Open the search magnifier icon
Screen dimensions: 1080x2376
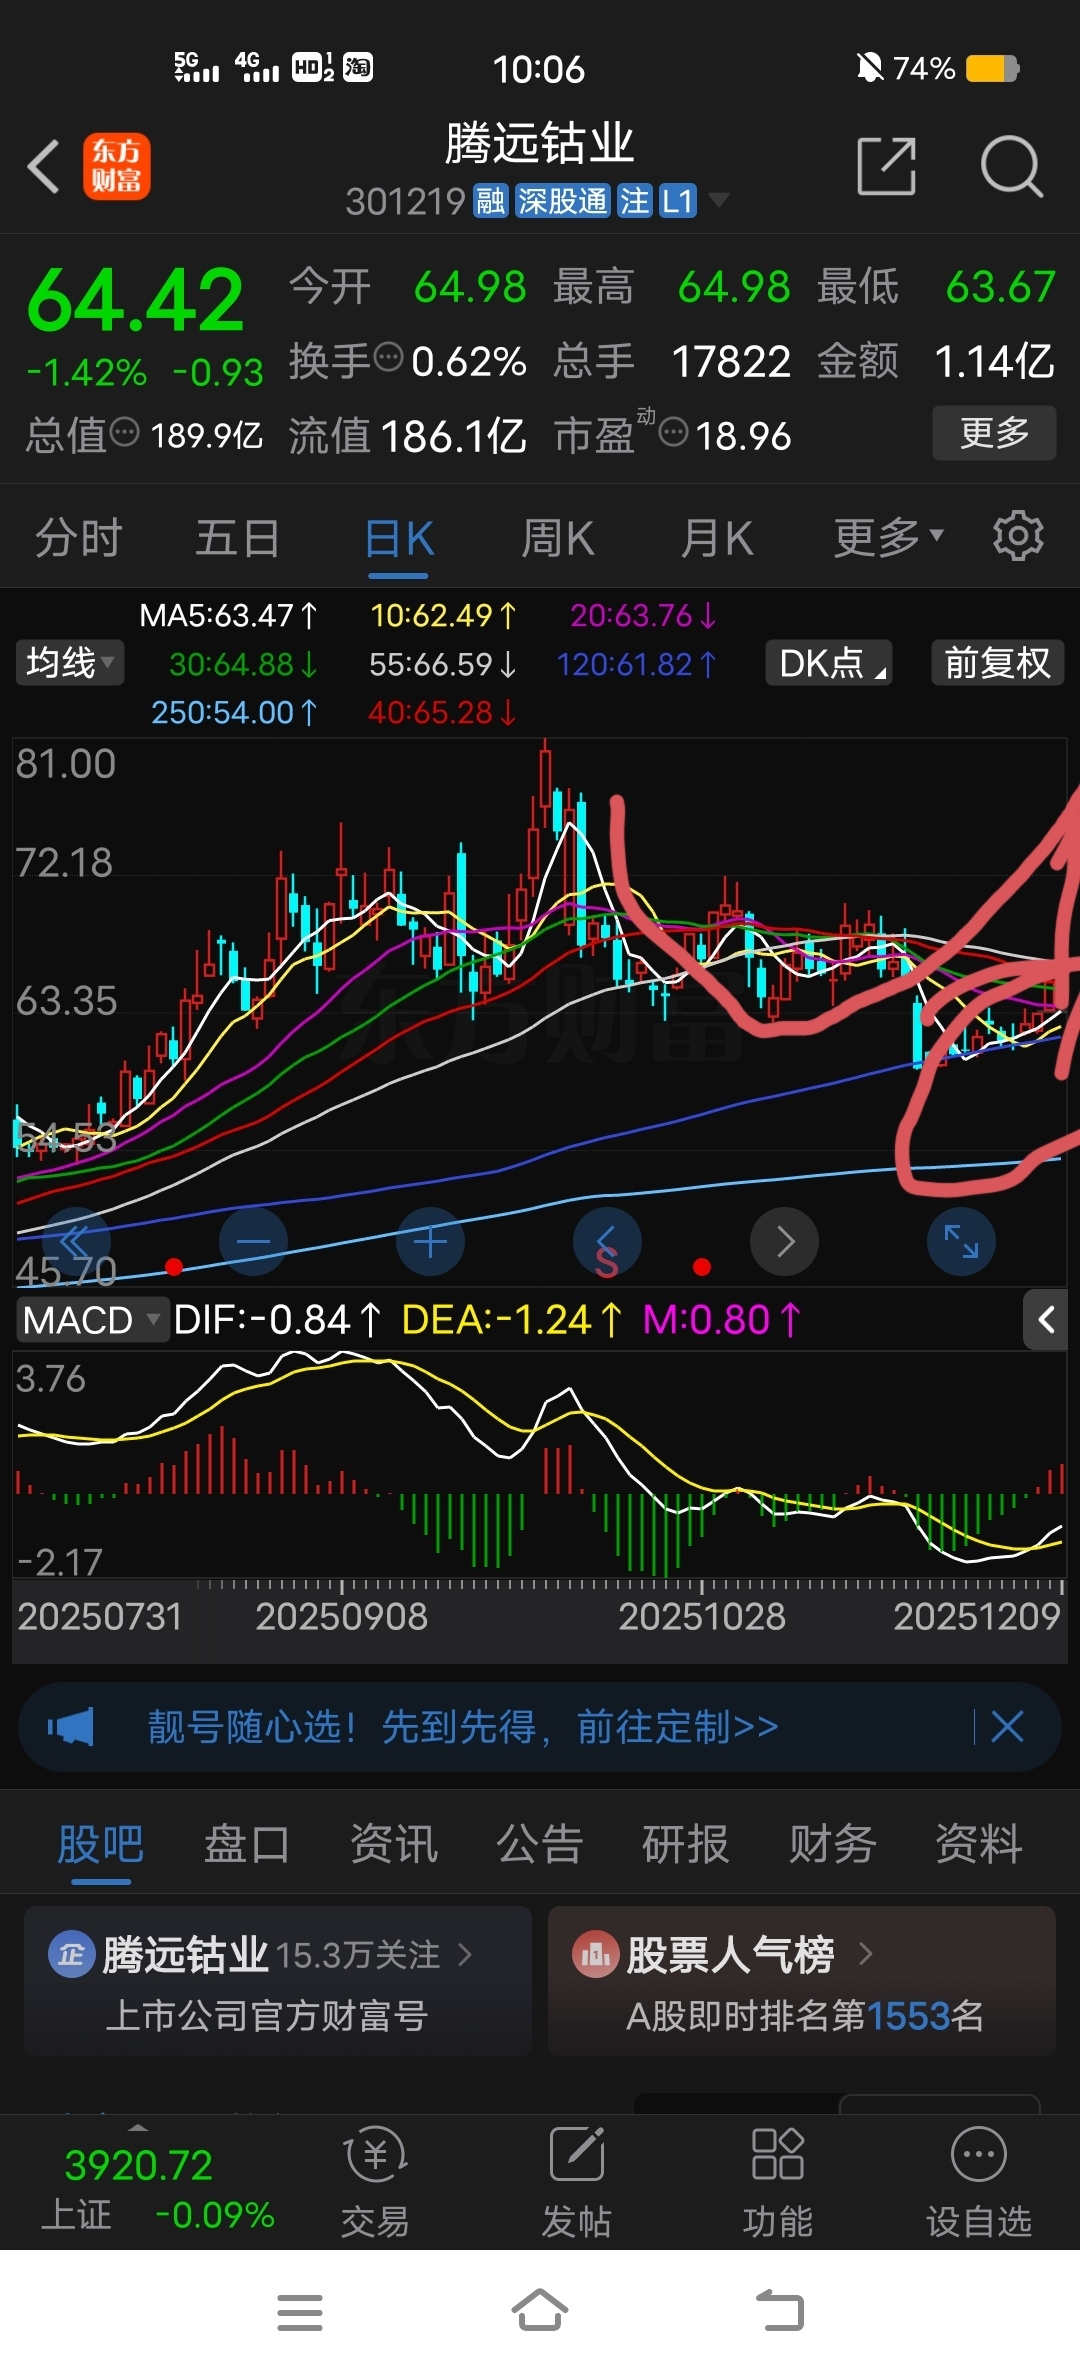(x=1012, y=166)
